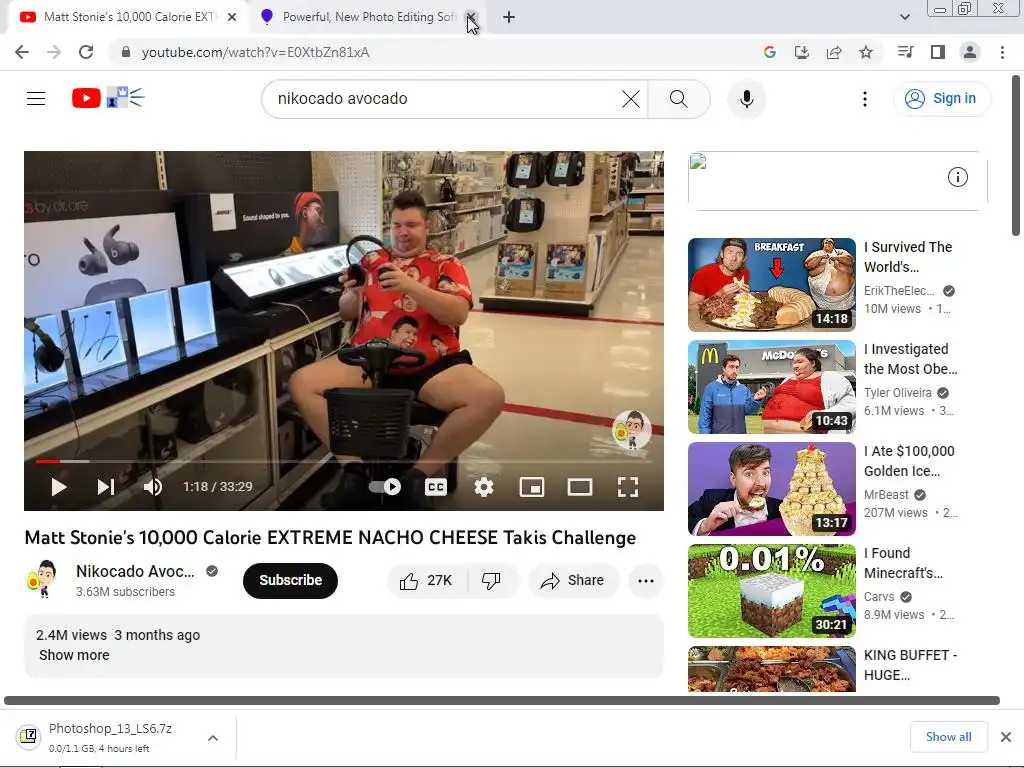Enable miniplayer mode
The image size is (1024, 768).
pos(532,487)
